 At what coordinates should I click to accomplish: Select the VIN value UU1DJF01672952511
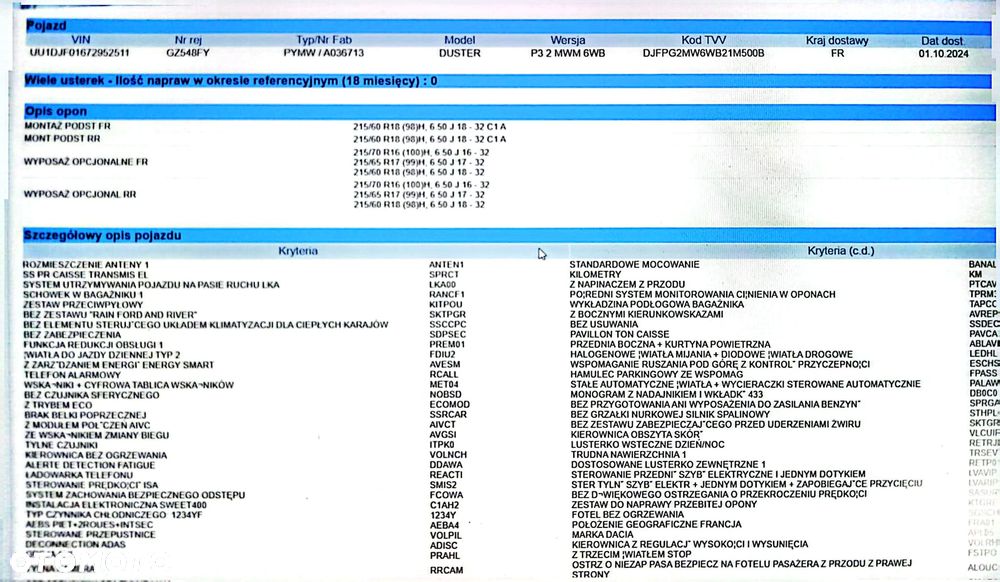pos(79,53)
